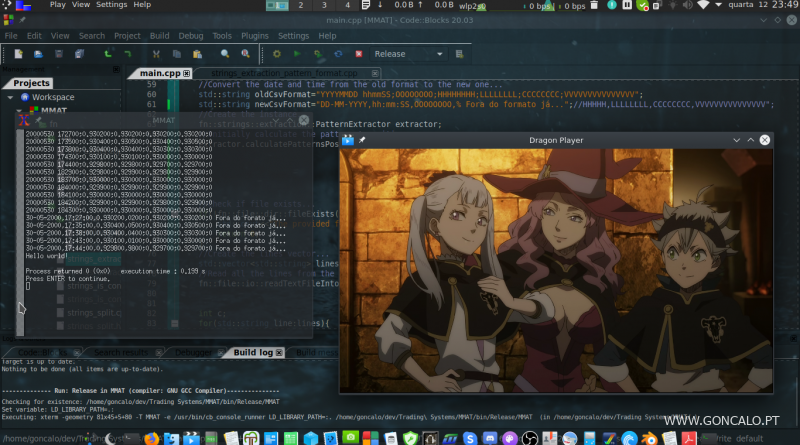Click the Build and run icon
The width and height of the screenshot is (800, 445).
pos(318,54)
